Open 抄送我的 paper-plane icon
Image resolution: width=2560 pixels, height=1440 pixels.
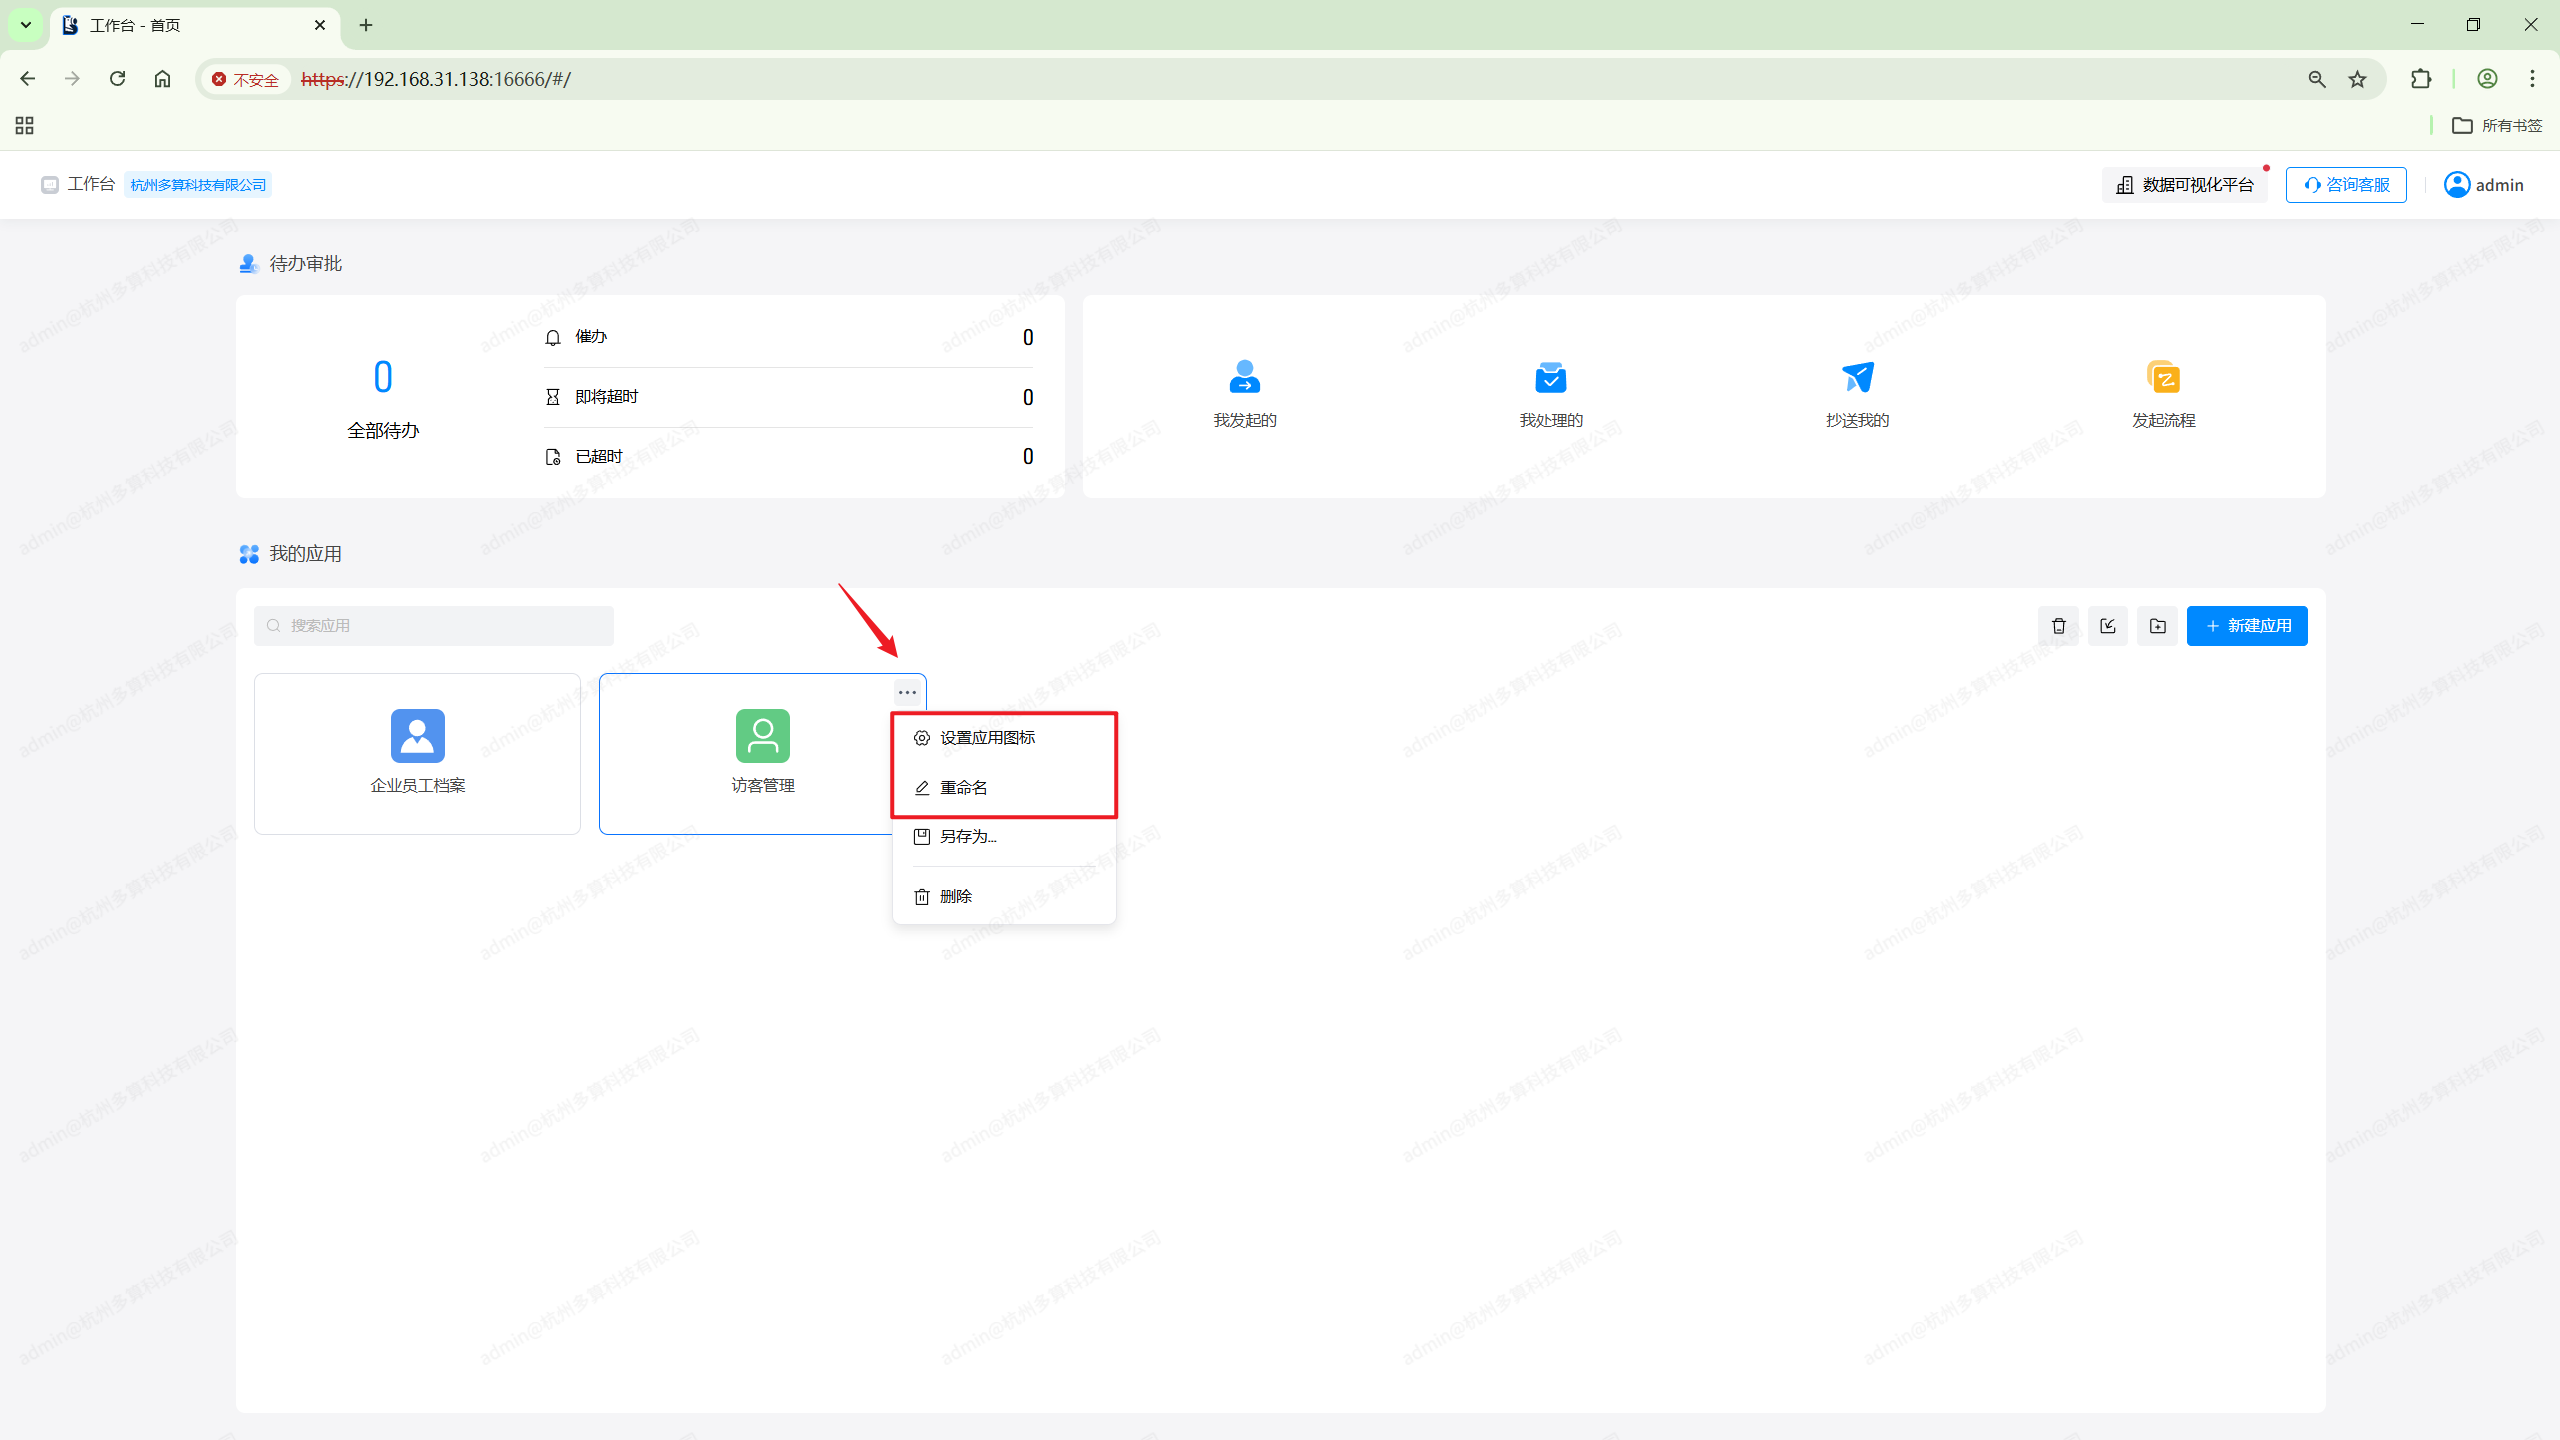(x=1857, y=377)
